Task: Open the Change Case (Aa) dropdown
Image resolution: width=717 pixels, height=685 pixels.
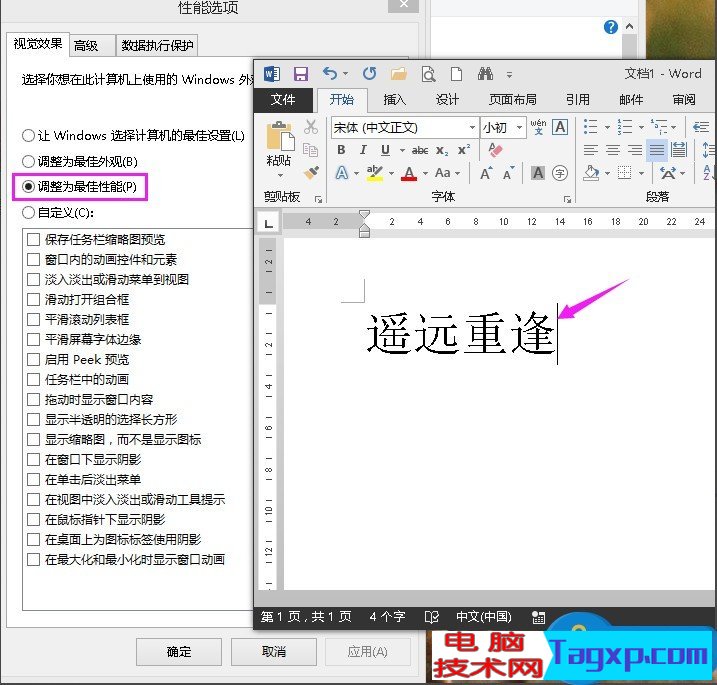Action: point(447,173)
